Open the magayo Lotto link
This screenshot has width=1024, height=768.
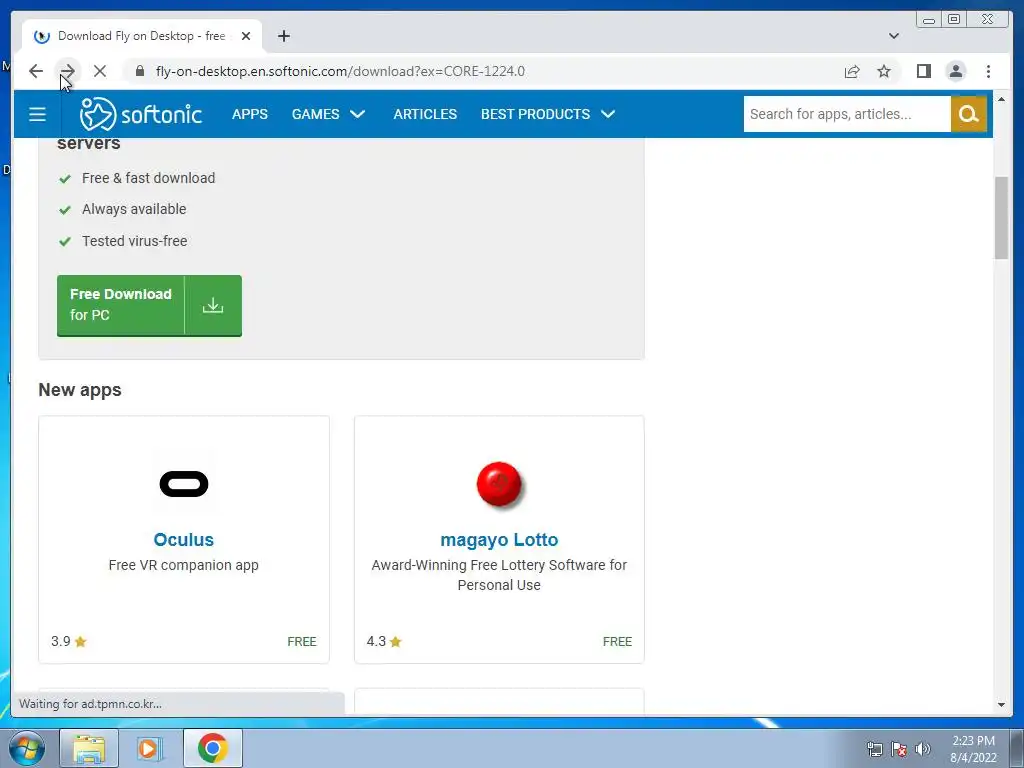(499, 539)
